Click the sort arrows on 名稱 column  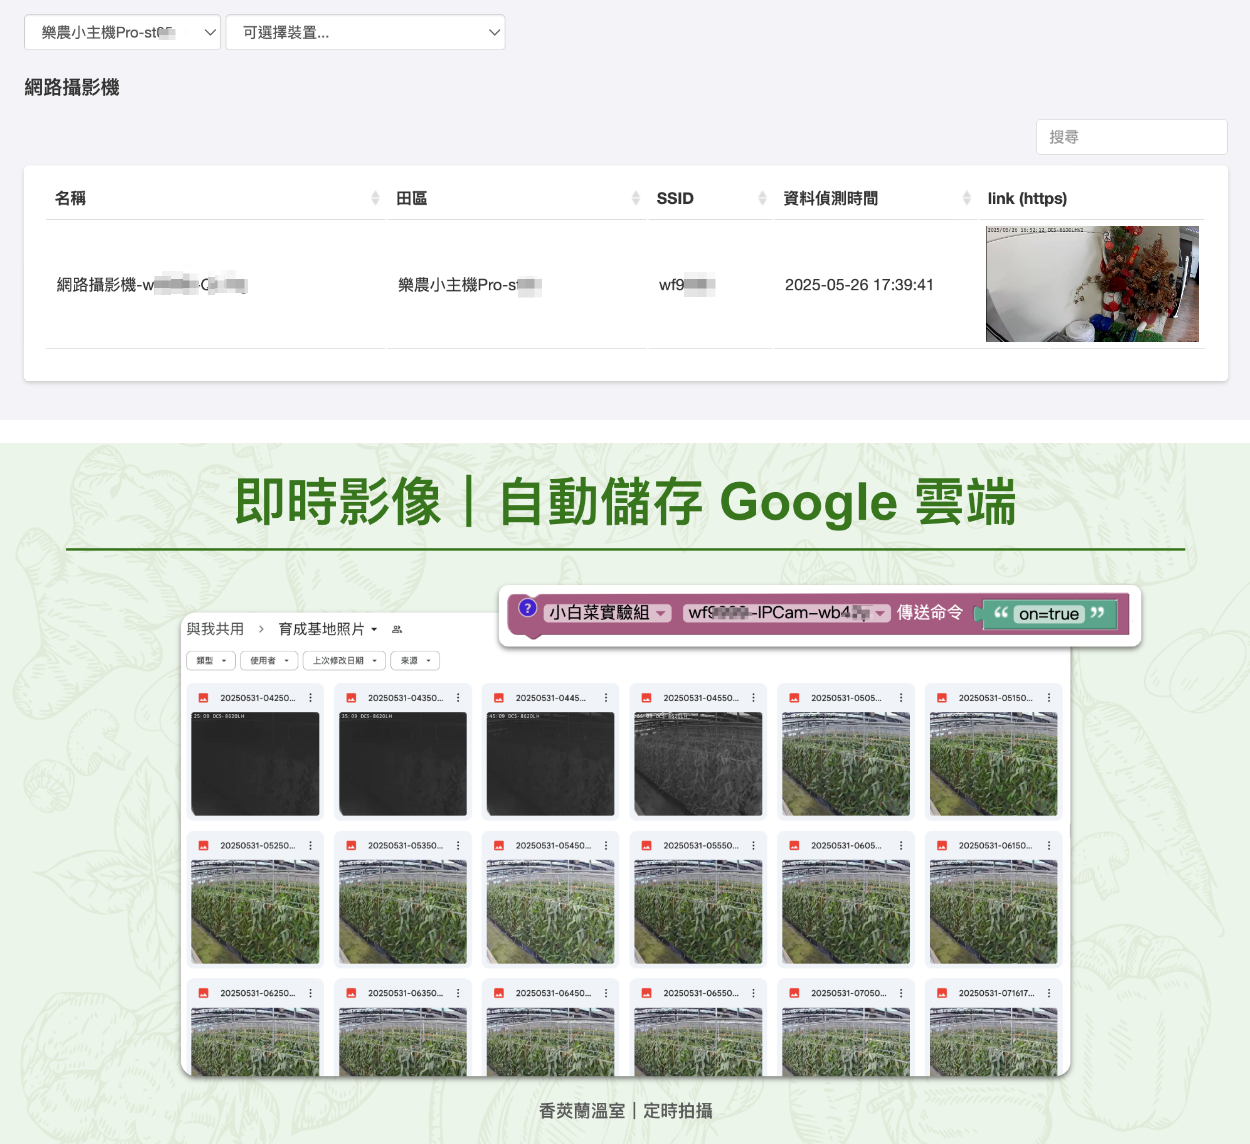(x=375, y=198)
